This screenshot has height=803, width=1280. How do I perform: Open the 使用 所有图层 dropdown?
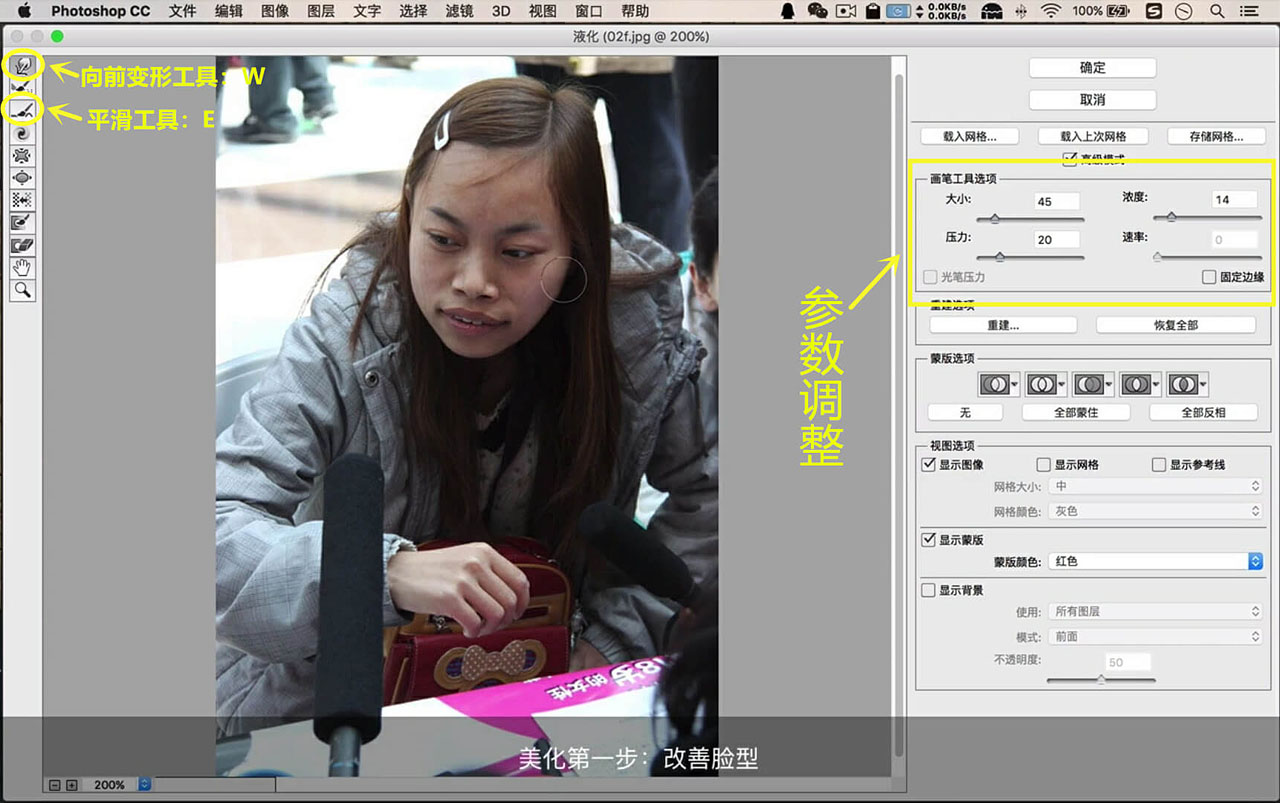(x=1157, y=611)
